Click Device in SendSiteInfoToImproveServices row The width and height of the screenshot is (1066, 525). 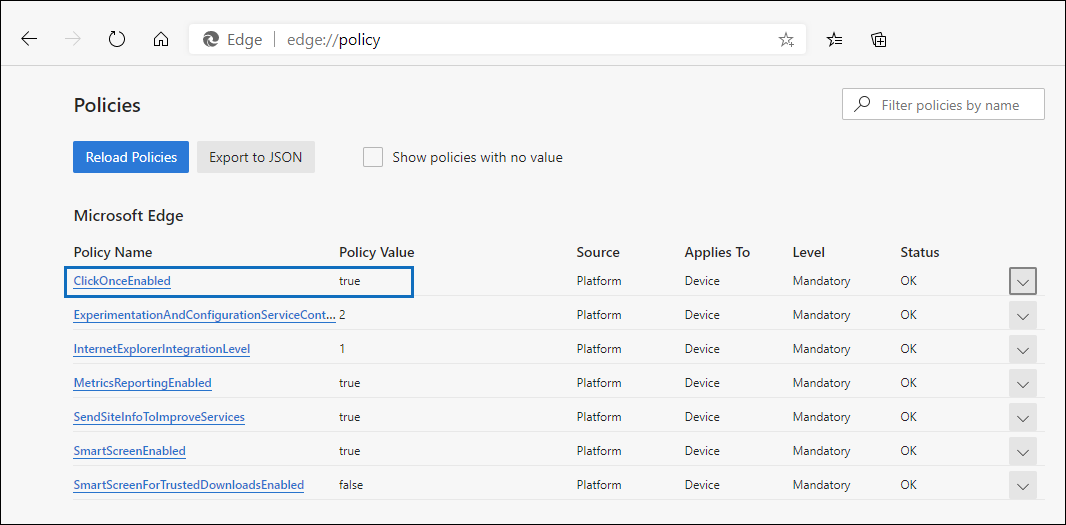702,417
